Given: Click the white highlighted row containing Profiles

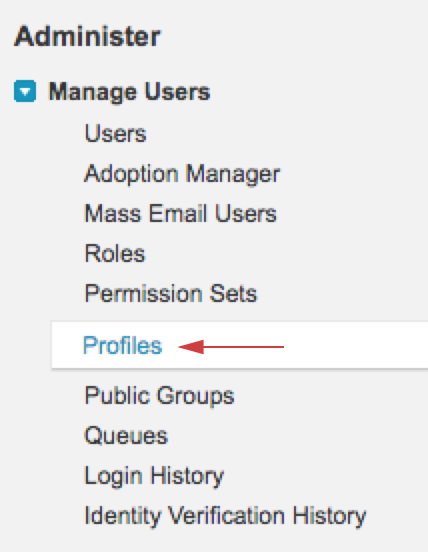Looking at the screenshot, I should (240, 345).
